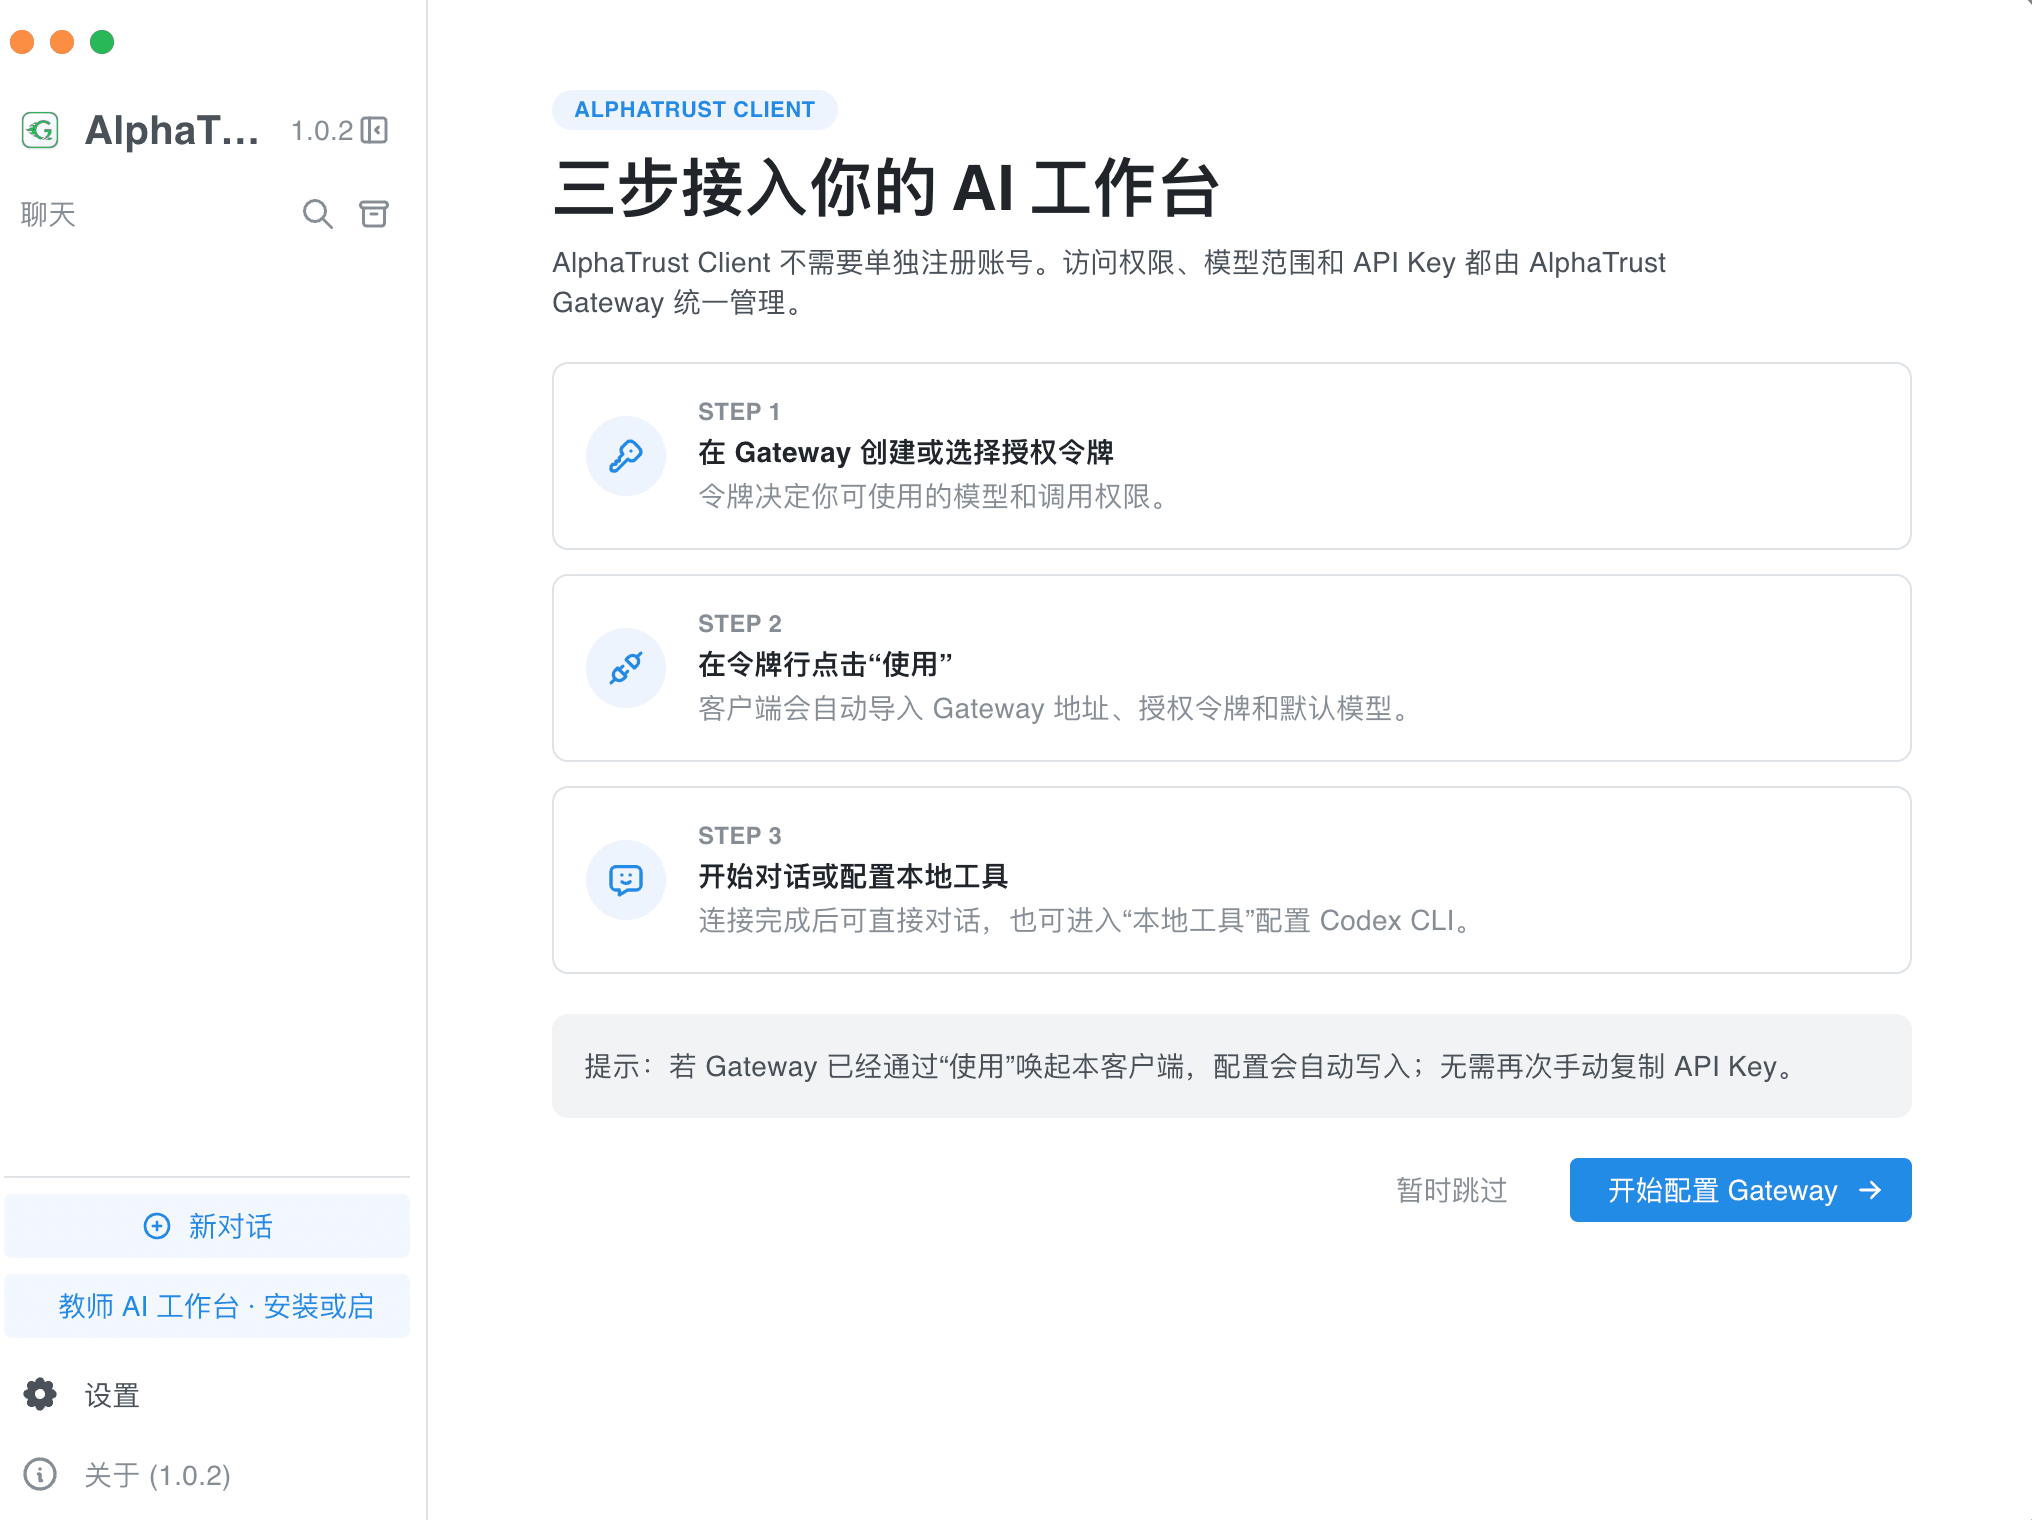Click the AlphaTrust green logo icon
2032x1520 pixels.
tap(40, 130)
